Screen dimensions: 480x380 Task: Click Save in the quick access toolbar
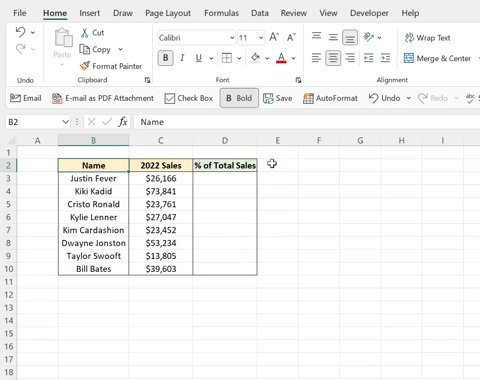pyautogui.click(x=278, y=98)
